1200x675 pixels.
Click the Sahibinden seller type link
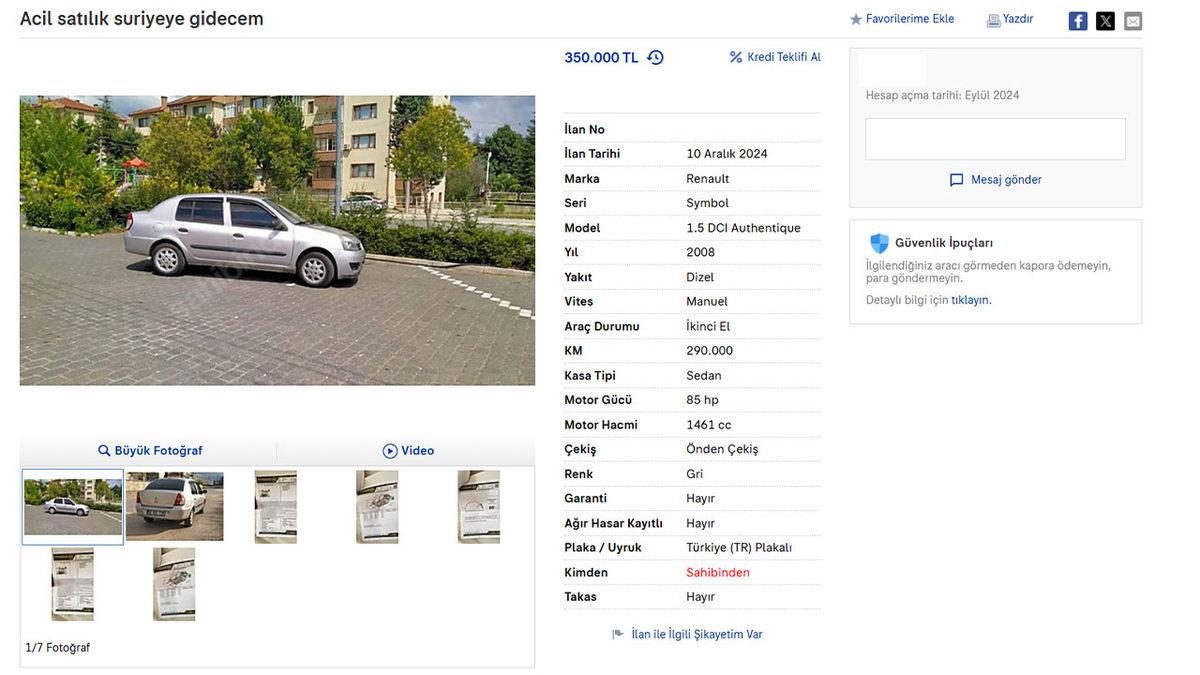[x=718, y=573]
